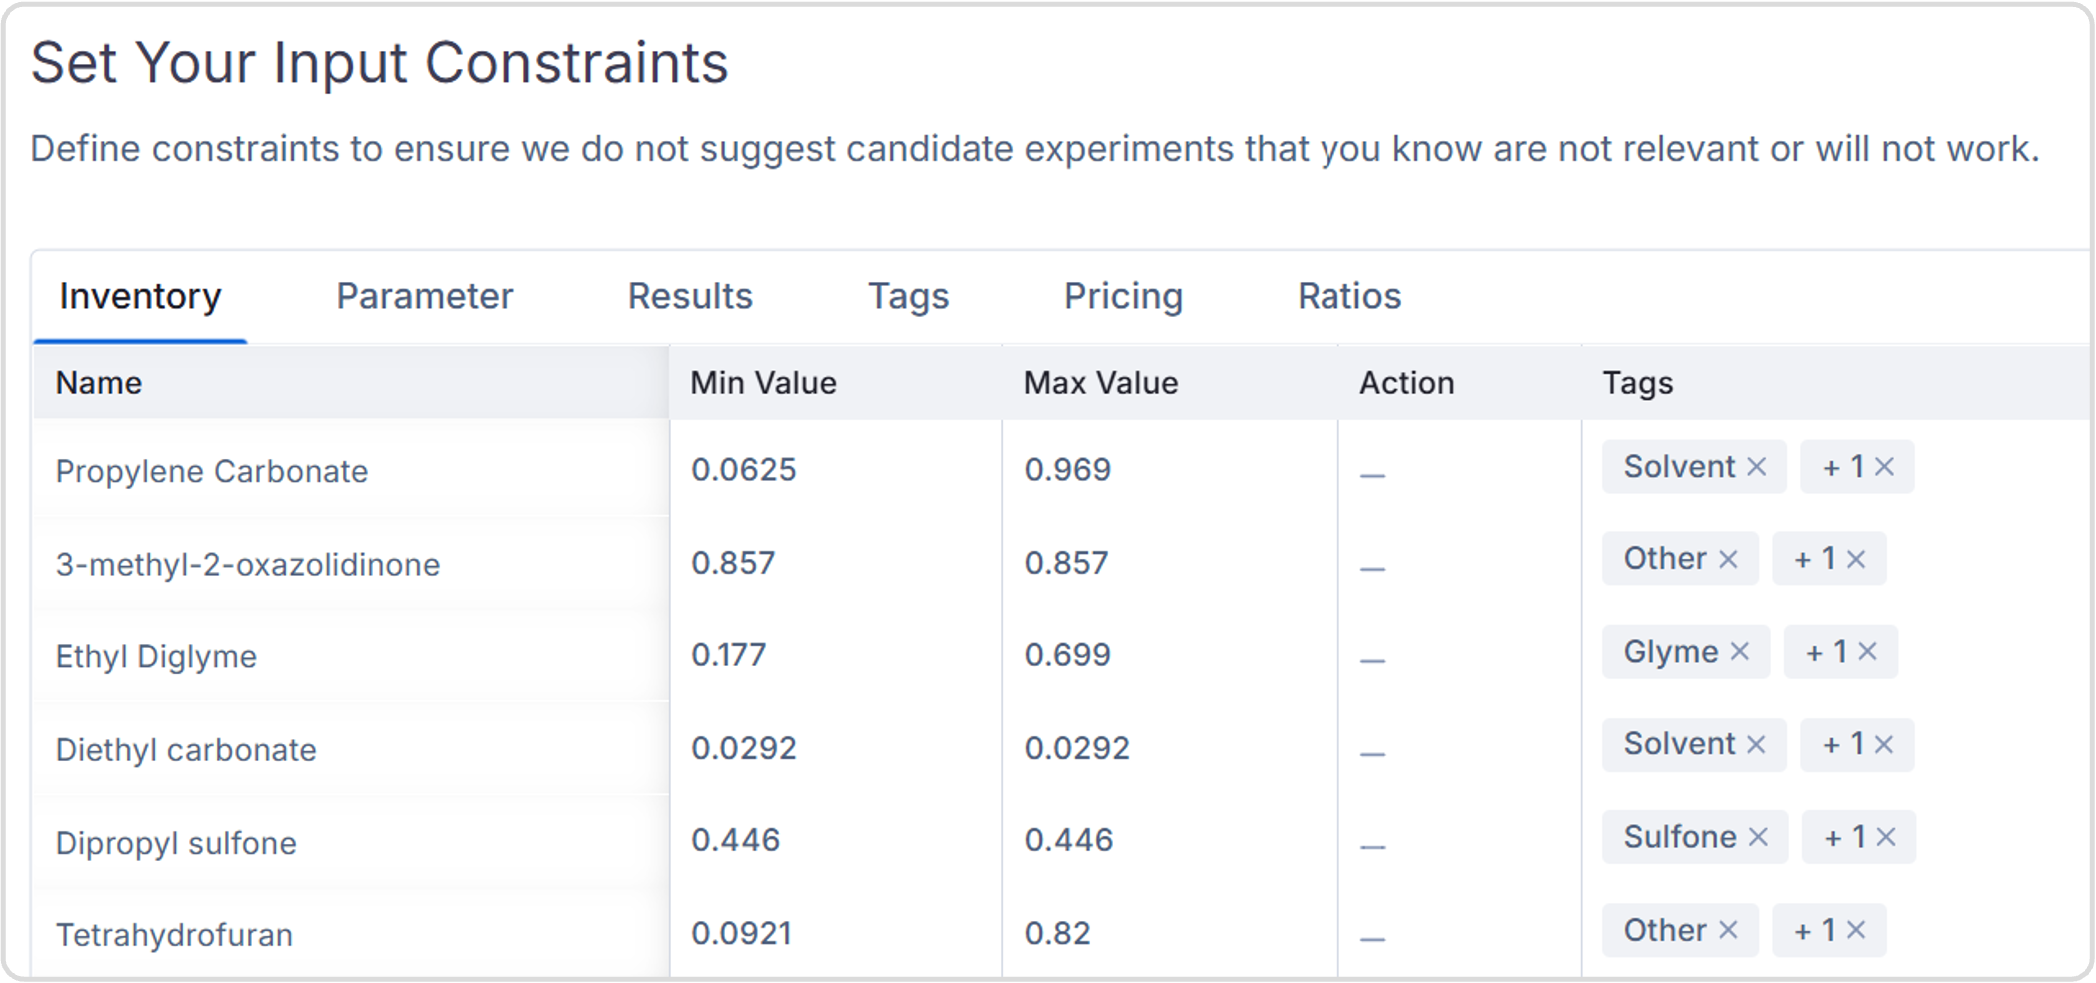Remove Solvent tag from Propylene Carbonate row
Screen dimensions: 2096x983
pos(1756,467)
